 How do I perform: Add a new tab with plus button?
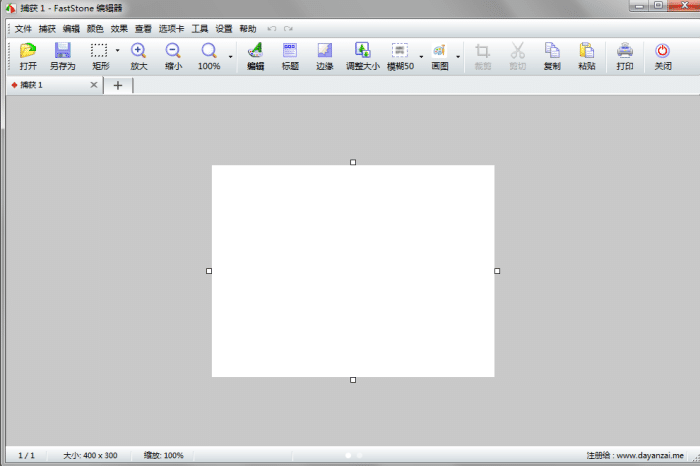(117, 85)
